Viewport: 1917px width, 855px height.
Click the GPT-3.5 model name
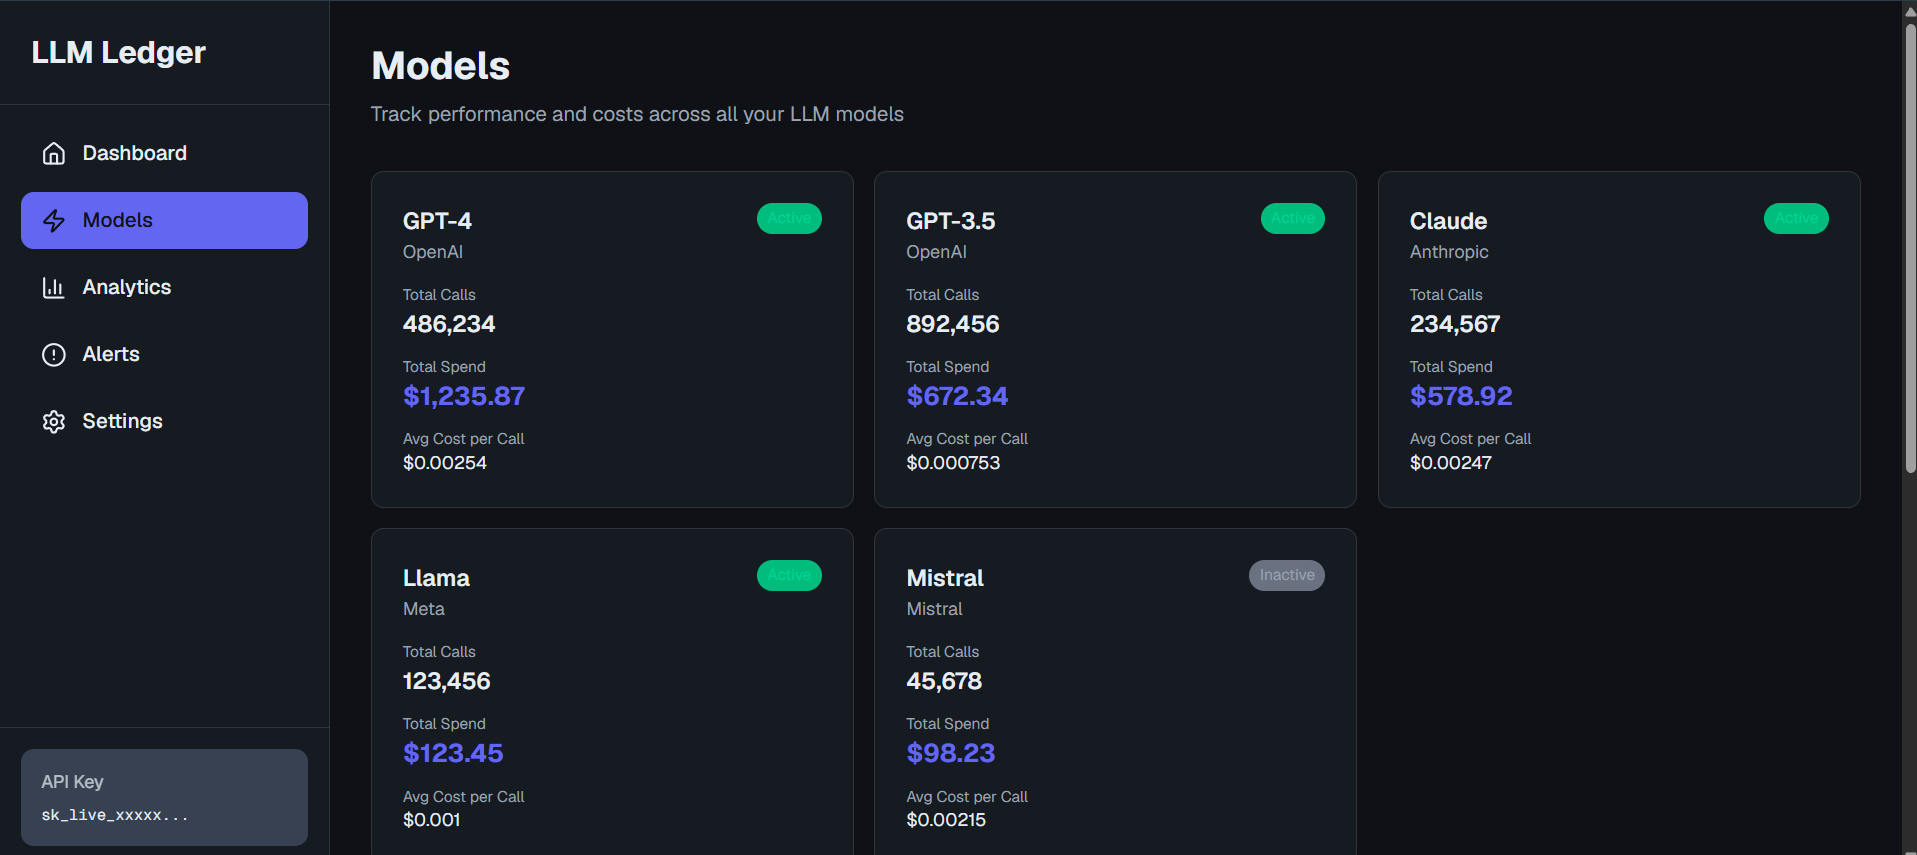(951, 221)
